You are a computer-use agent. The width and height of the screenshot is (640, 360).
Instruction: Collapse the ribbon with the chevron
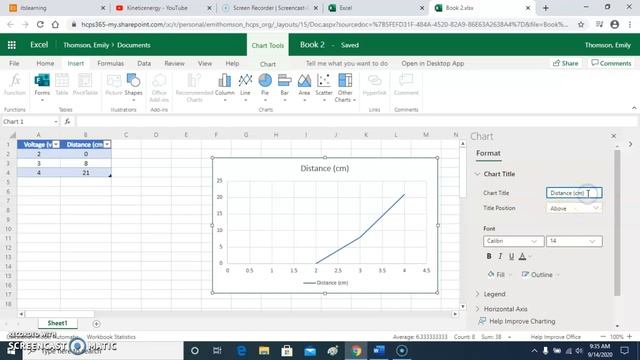point(634,108)
